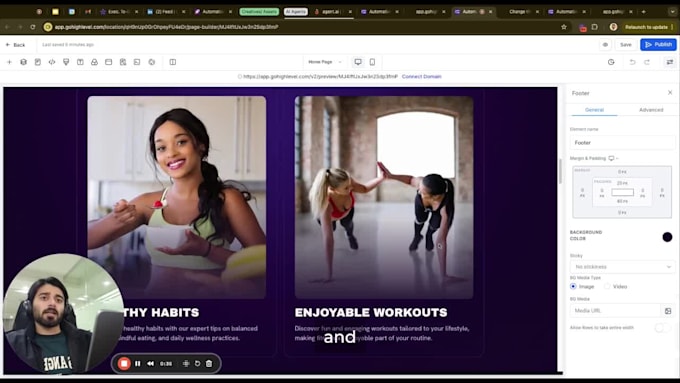This screenshot has height=383, width=680.
Task: Switch to desktop view icon
Action: coord(358,62)
